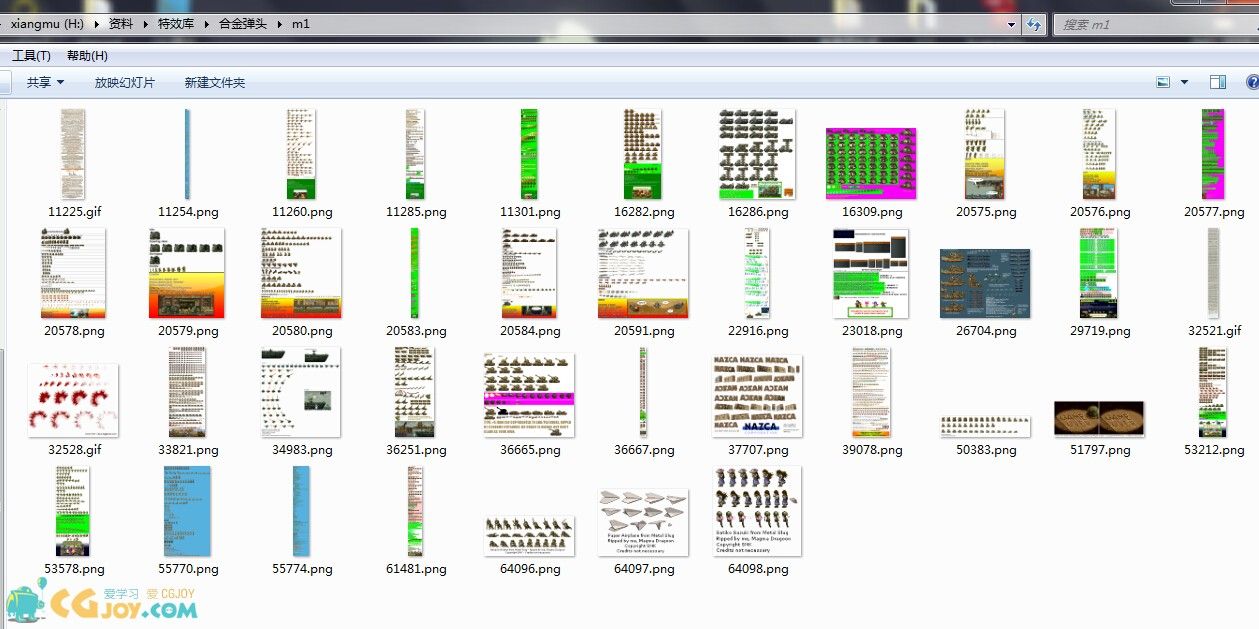The image size is (1259, 629).
Task: Click the file name 33821.png
Action: [188, 450]
